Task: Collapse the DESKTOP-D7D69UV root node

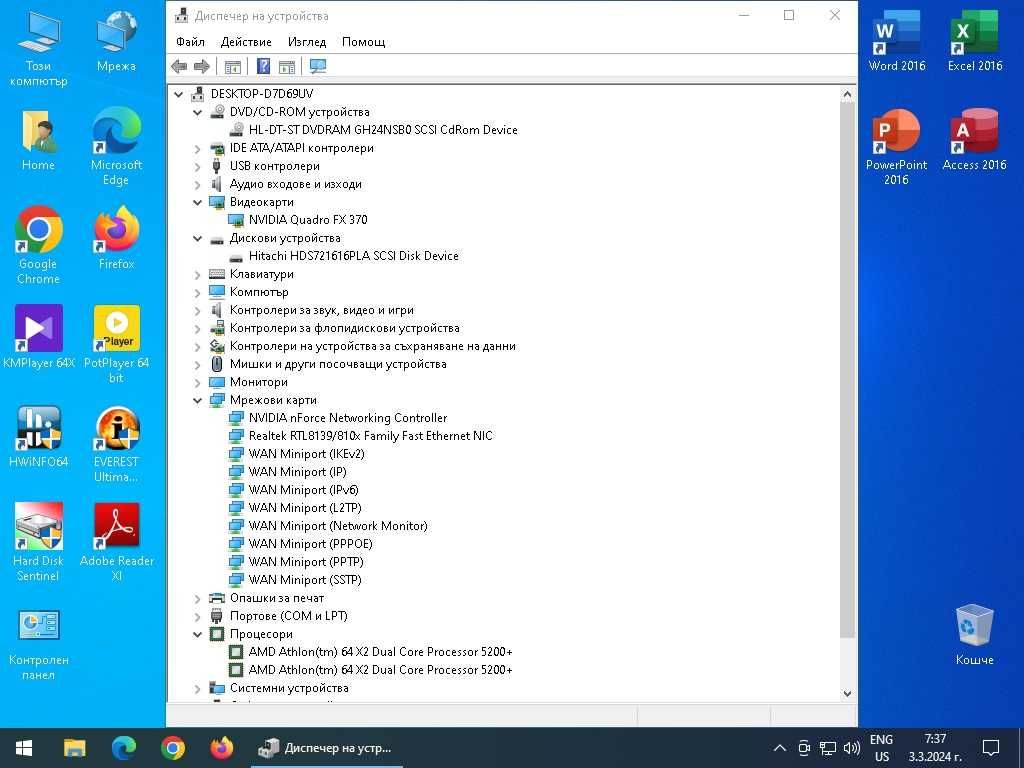Action: (178, 94)
